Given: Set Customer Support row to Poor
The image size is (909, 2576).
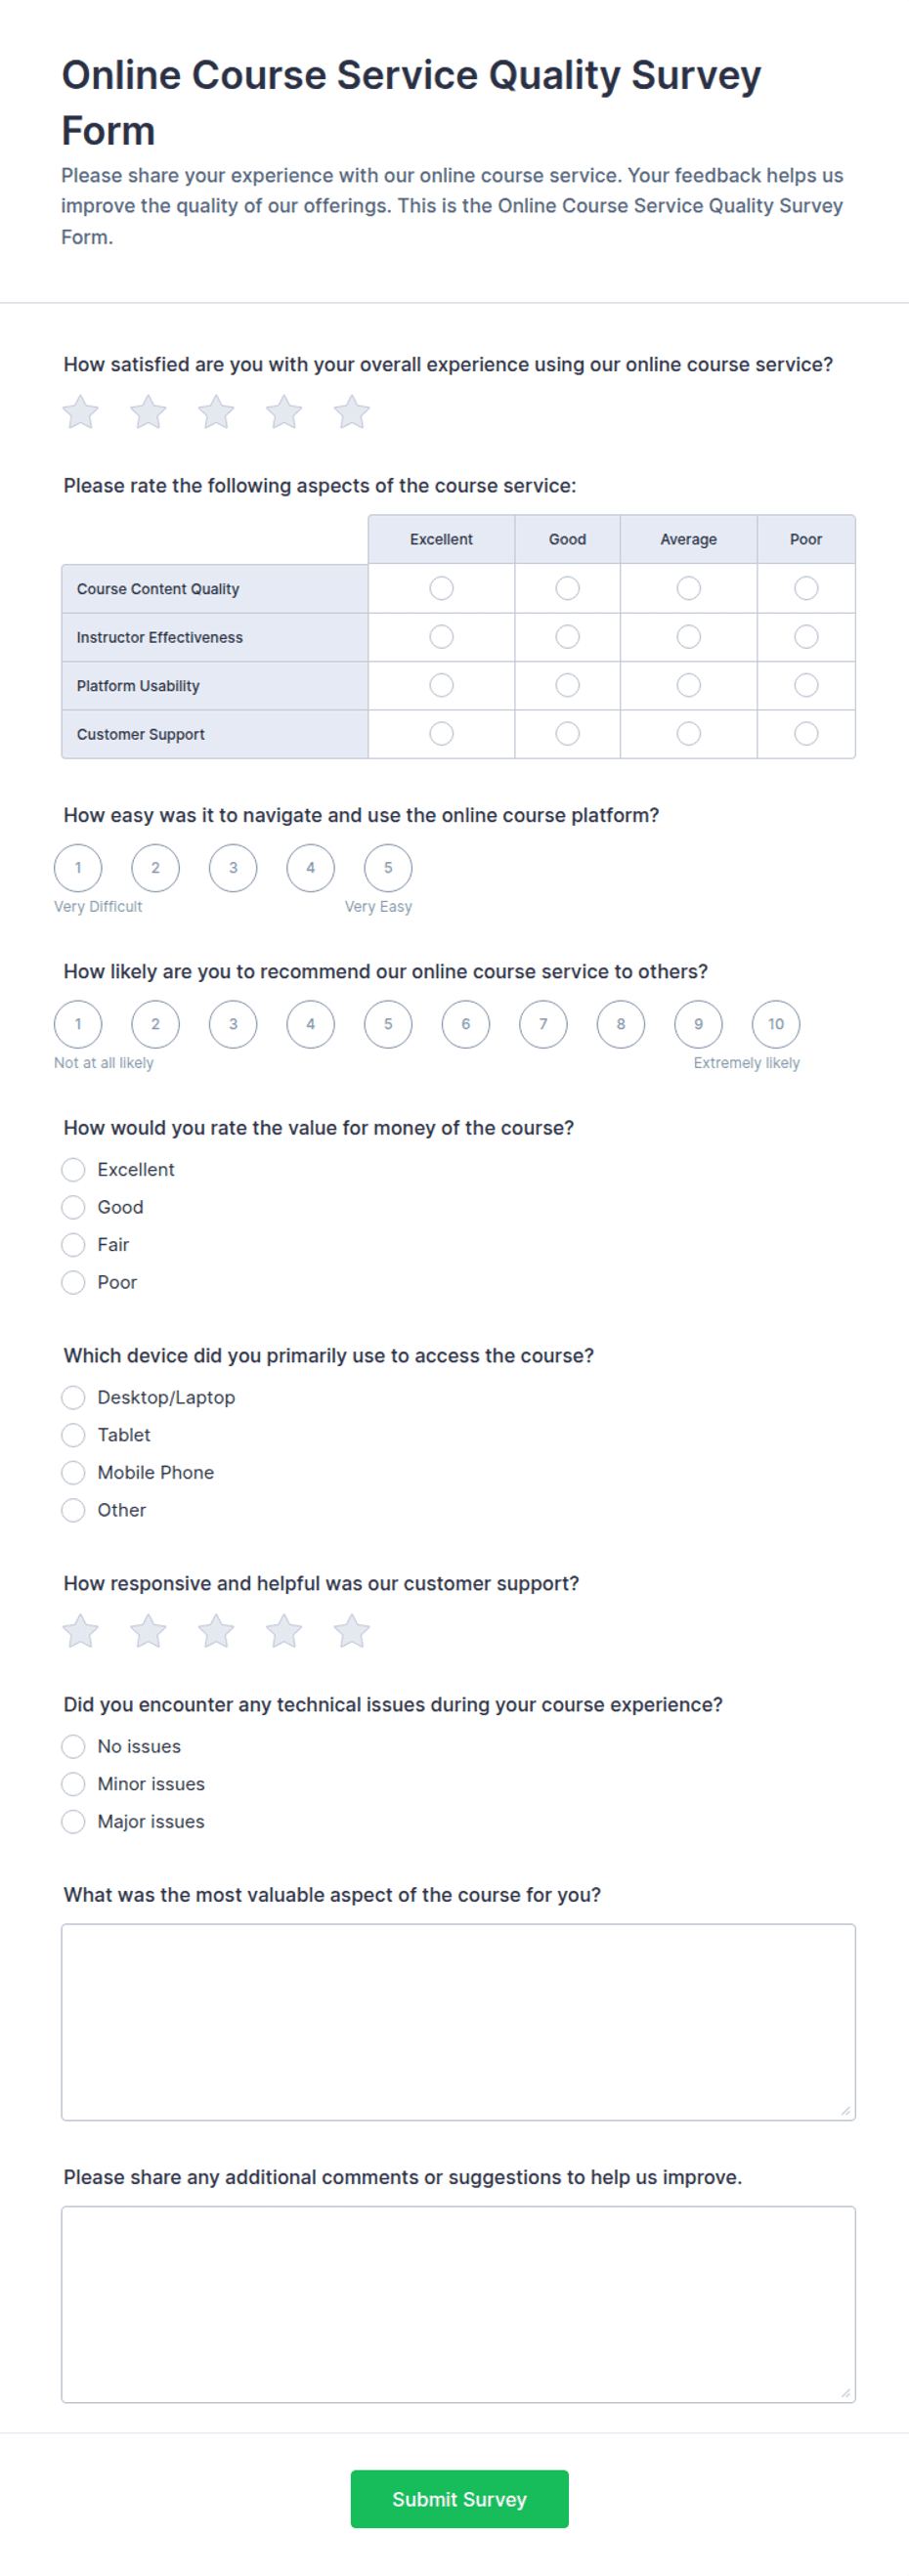Looking at the screenshot, I should pos(806,734).
